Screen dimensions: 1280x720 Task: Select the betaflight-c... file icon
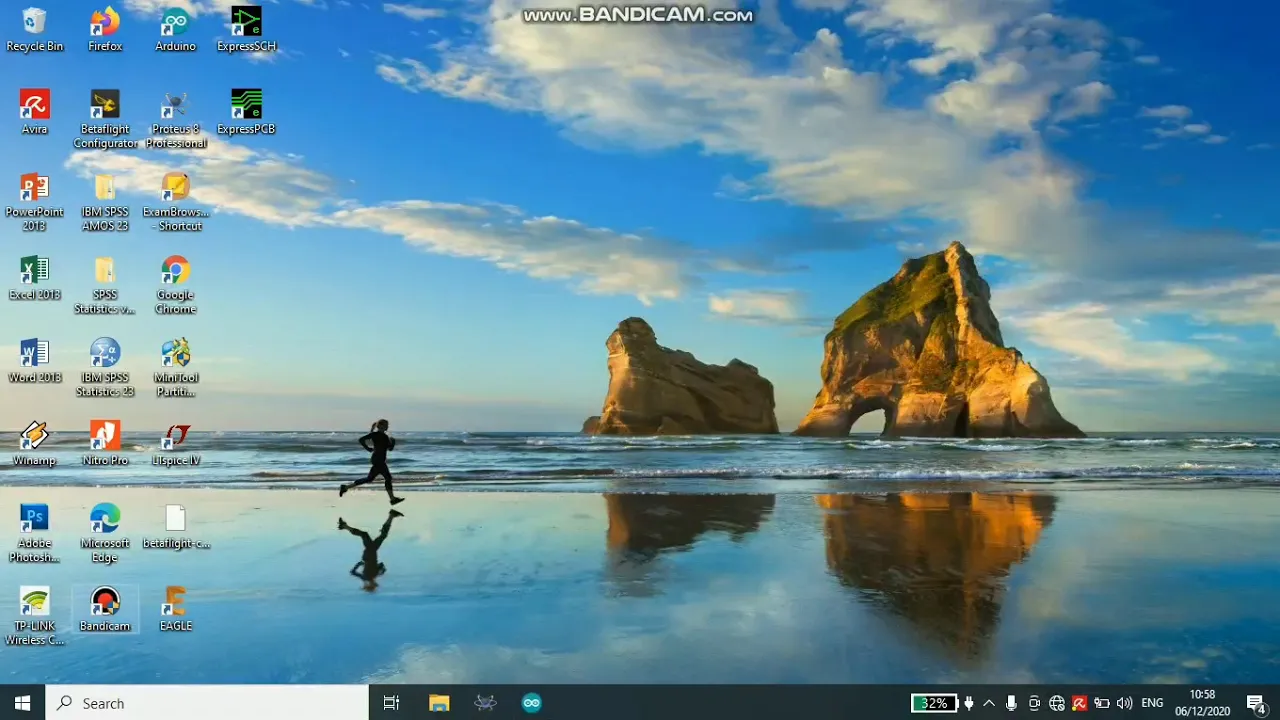[x=175, y=526]
